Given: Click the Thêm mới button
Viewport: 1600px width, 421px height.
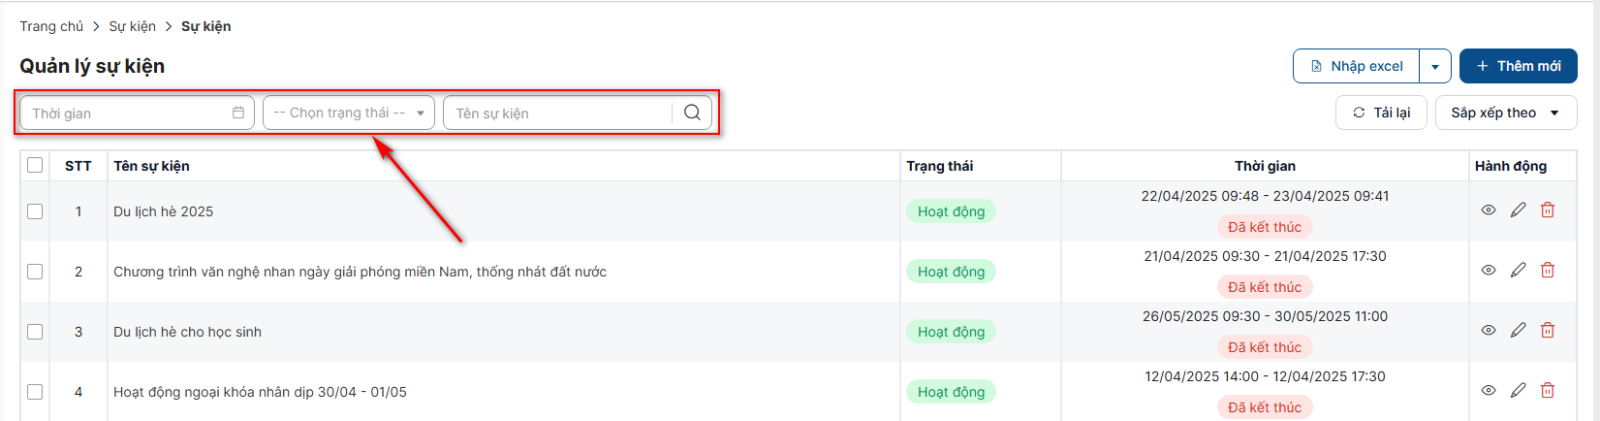Looking at the screenshot, I should 1518,66.
